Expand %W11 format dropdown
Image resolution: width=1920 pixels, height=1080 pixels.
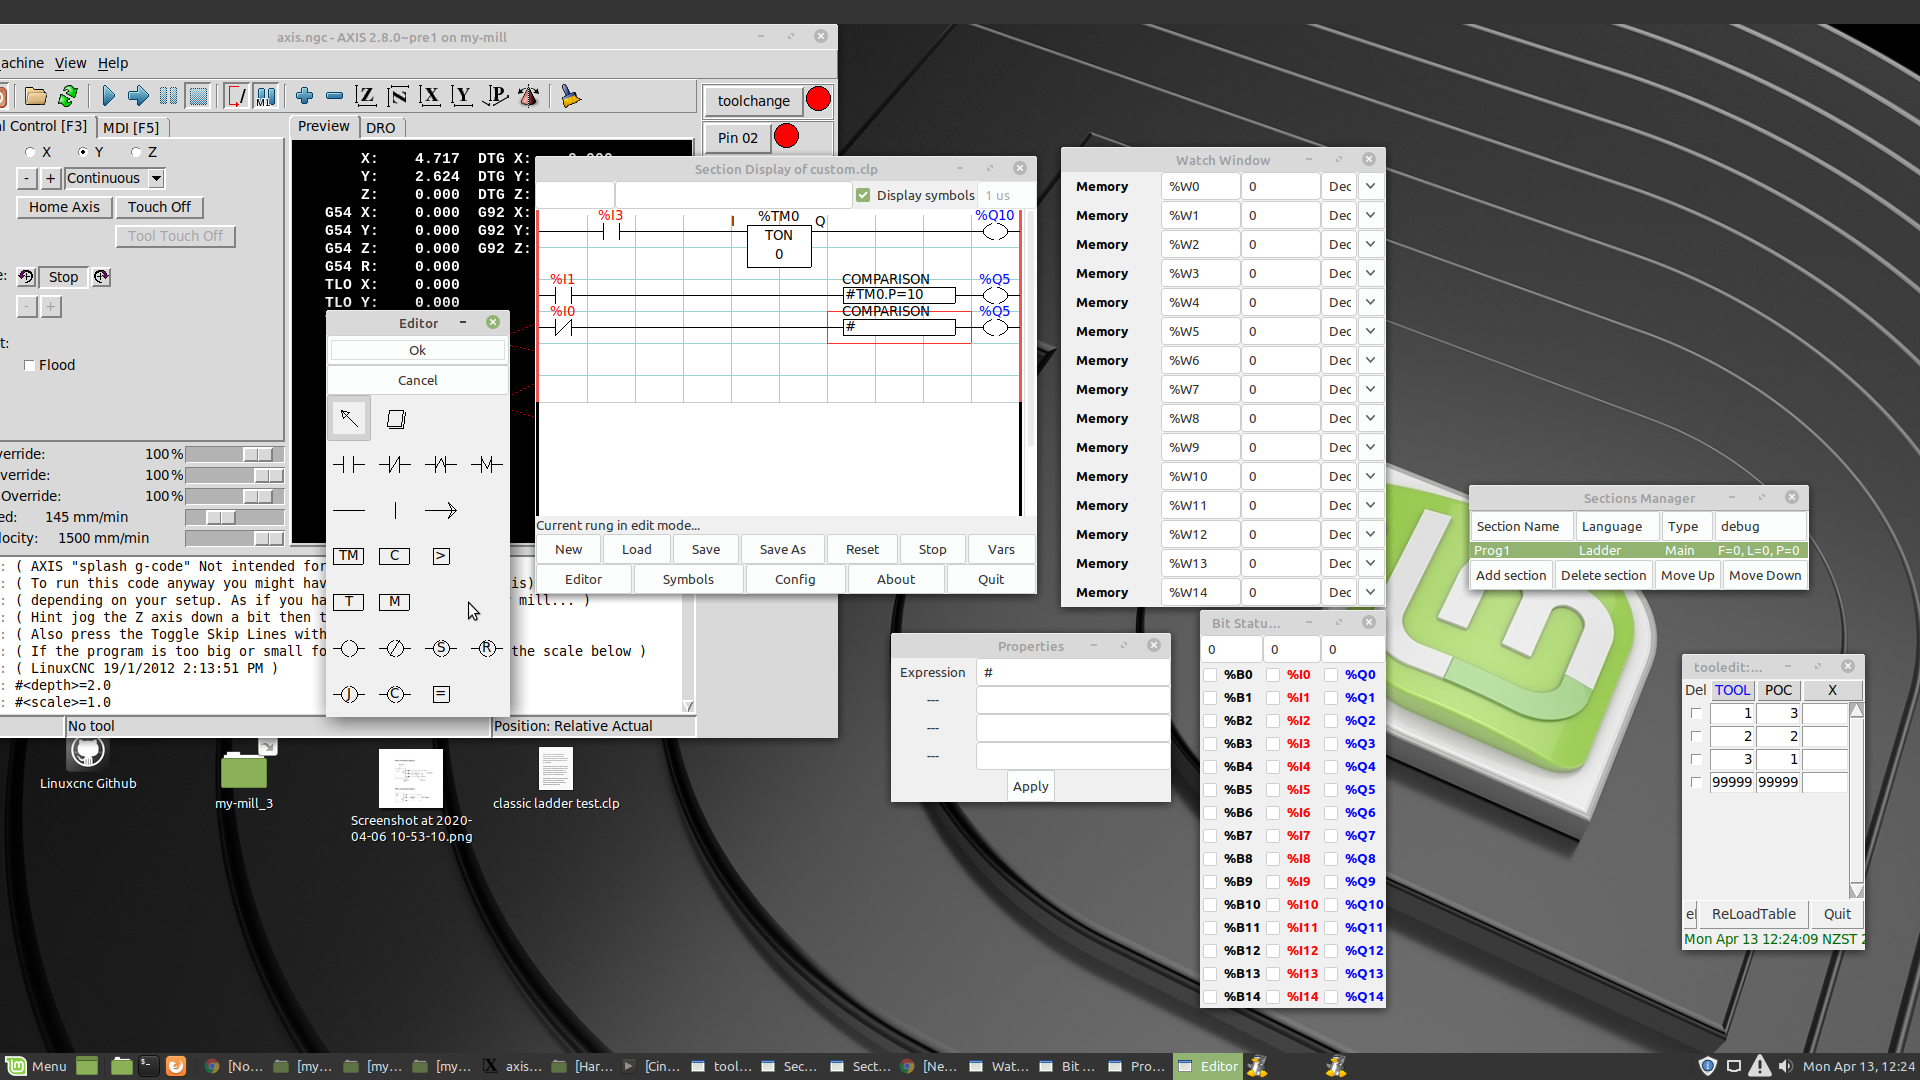click(x=1370, y=505)
